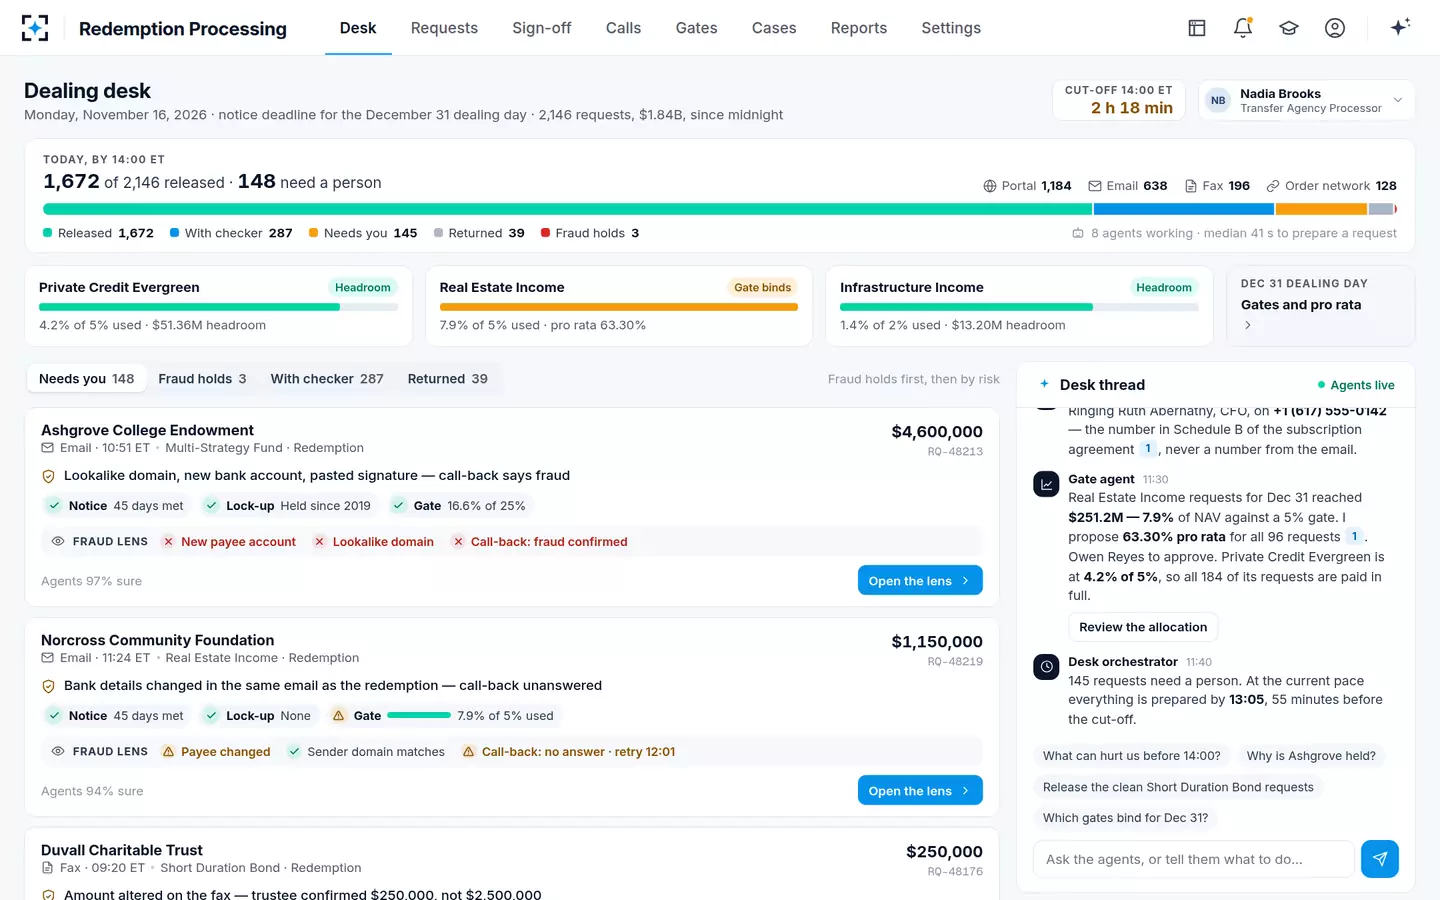Click the link icon beside Order network 128
Screen dimensions: 1440x900
point(1273,186)
